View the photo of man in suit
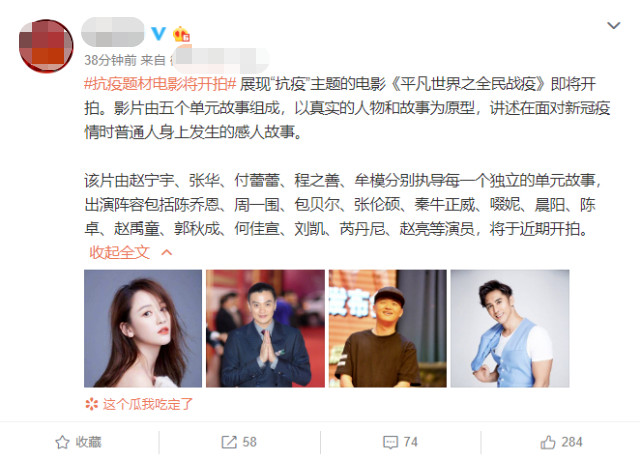 pos(265,328)
